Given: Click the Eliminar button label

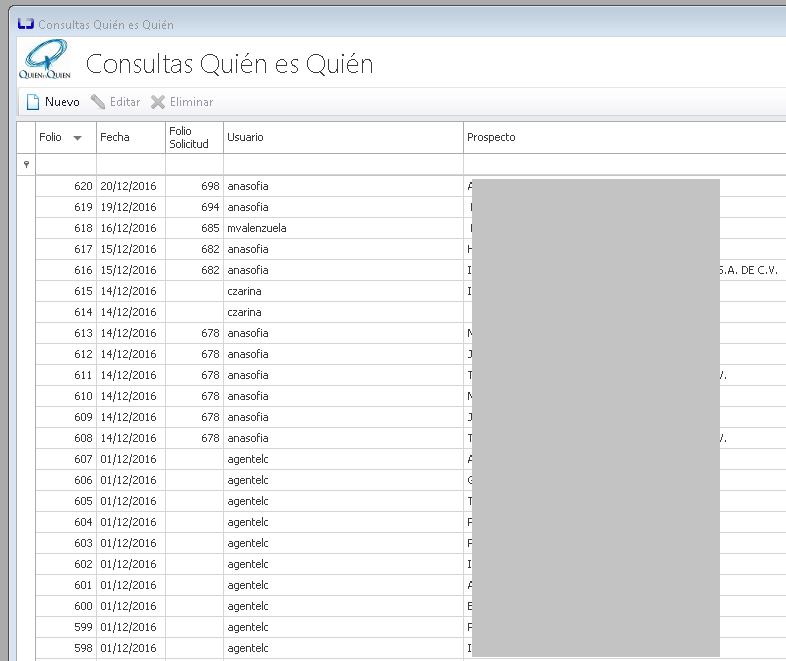Looking at the screenshot, I should [x=191, y=102].
